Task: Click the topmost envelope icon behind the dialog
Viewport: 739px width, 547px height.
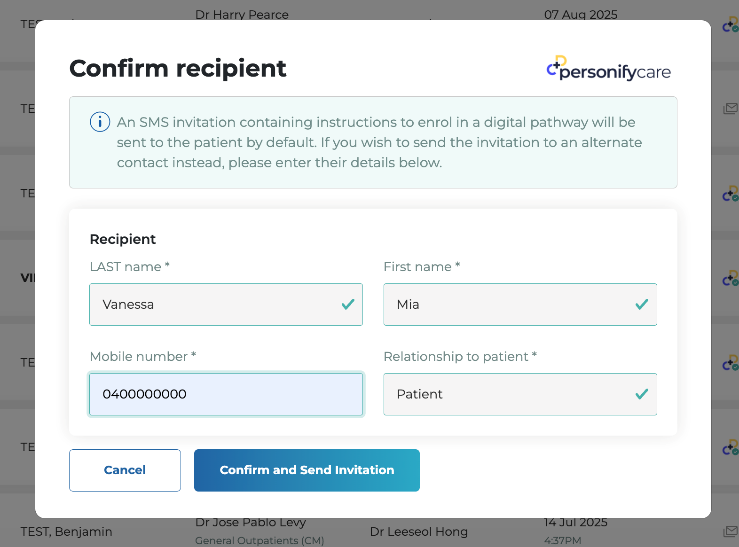Action: click(x=729, y=109)
